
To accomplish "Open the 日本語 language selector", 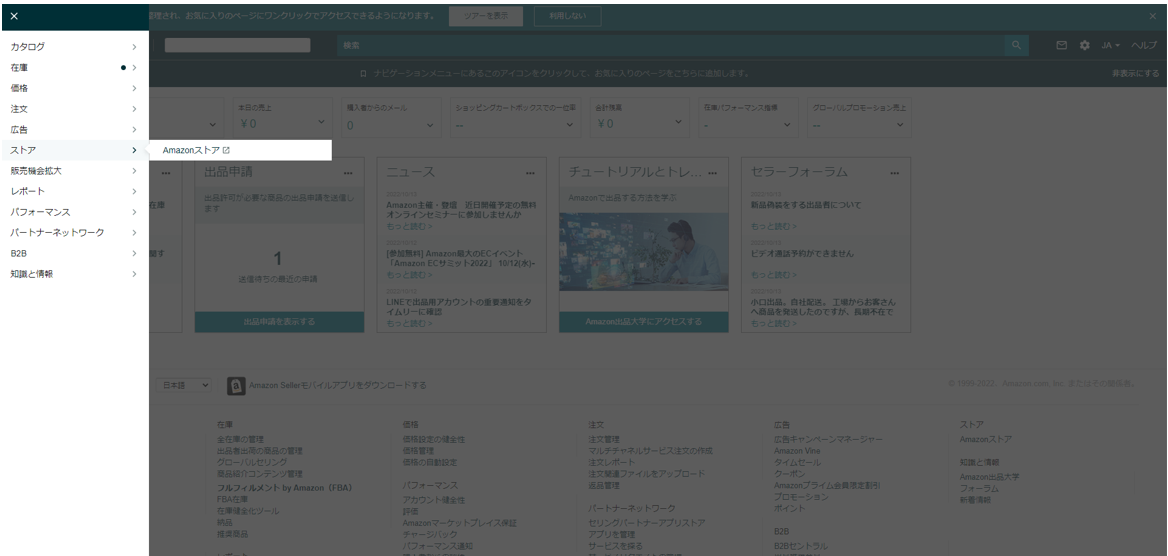I will pyautogui.click(x=183, y=385).
